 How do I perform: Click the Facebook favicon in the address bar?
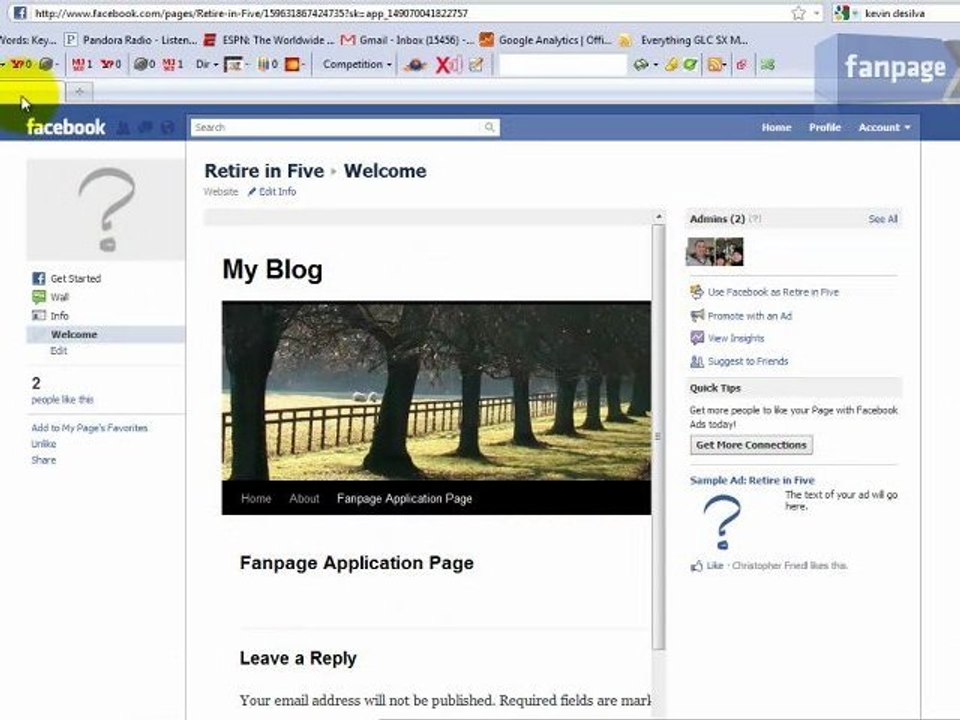[x=20, y=13]
